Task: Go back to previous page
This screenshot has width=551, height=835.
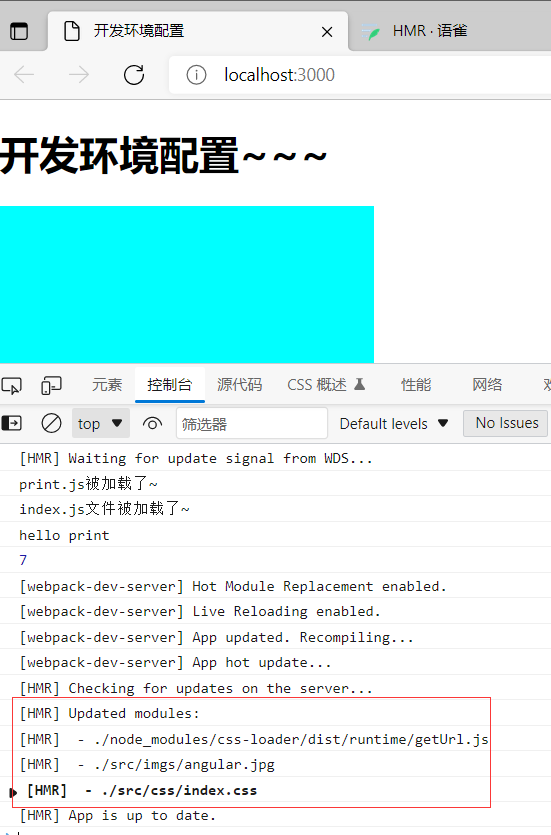Action: (24, 75)
